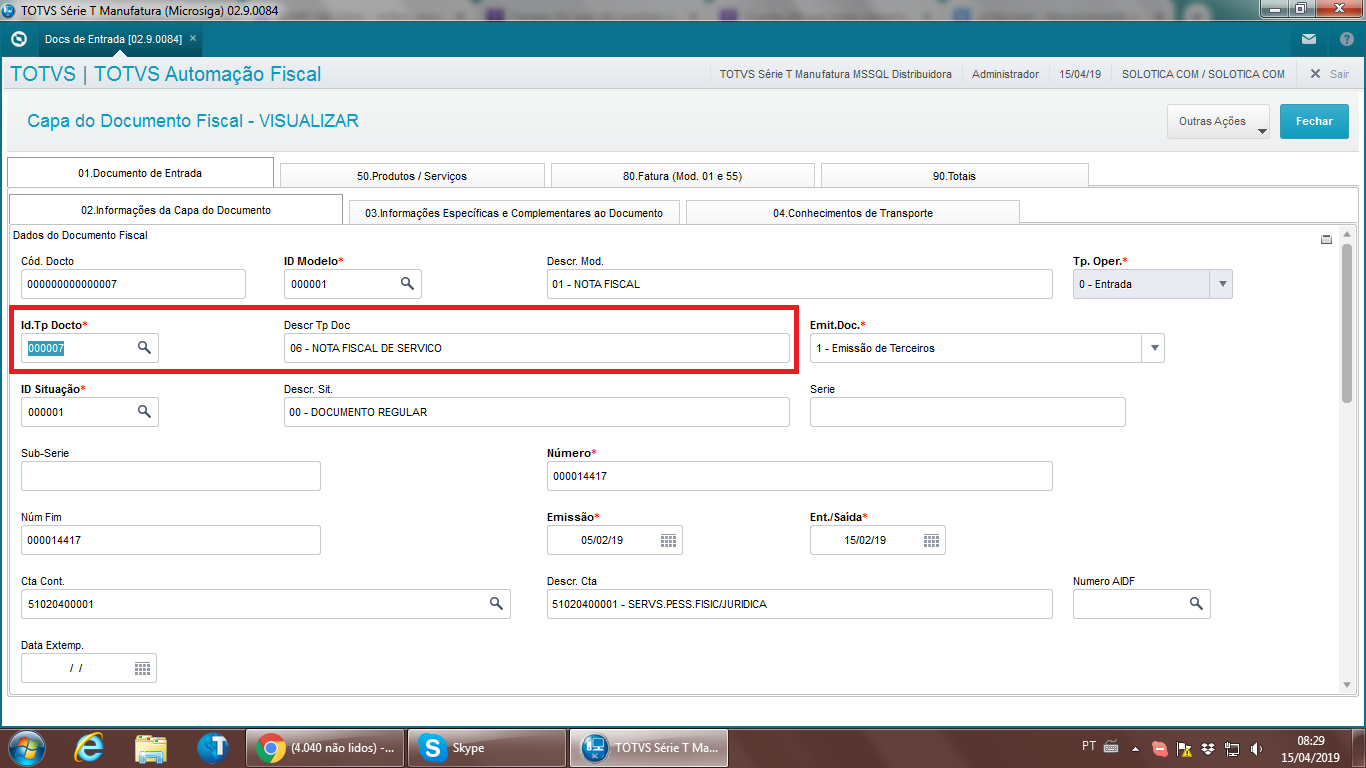
Task: Open the 90.Totais tab
Action: coord(954,176)
